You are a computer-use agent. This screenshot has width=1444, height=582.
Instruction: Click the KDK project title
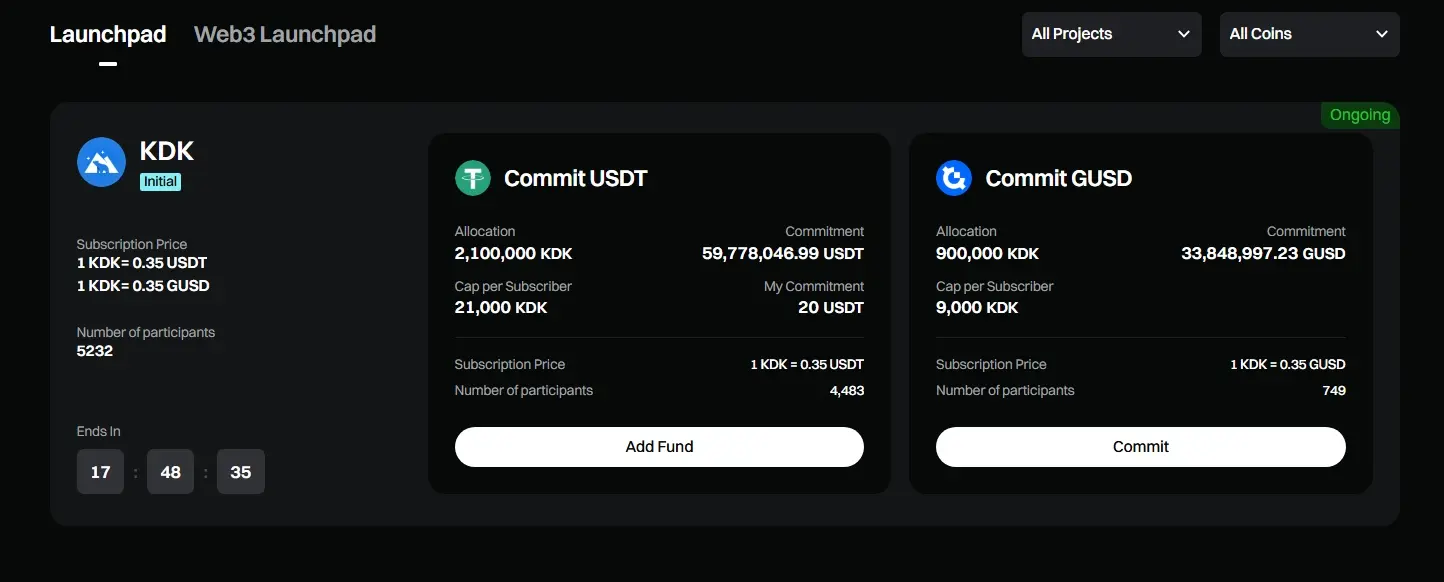167,151
